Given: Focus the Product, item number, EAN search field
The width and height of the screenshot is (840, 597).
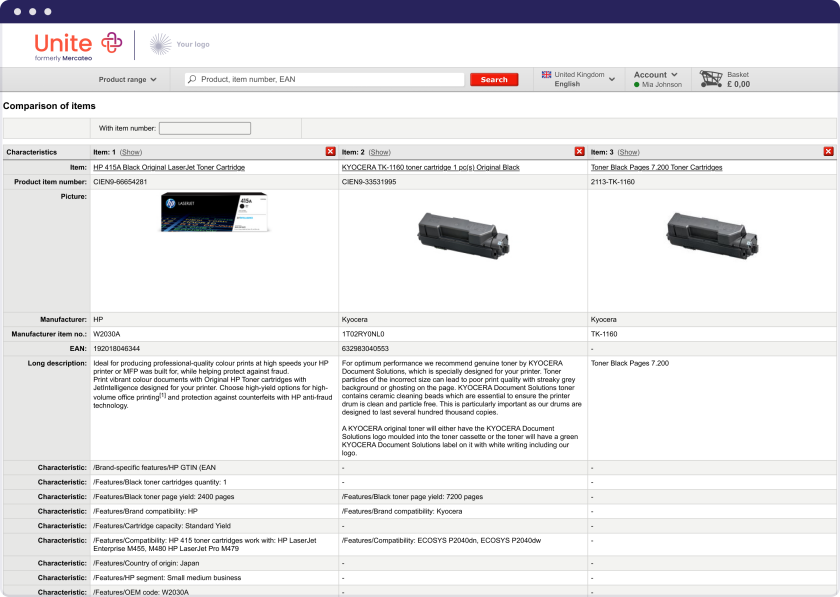Looking at the screenshot, I should [x=325, y=79].
